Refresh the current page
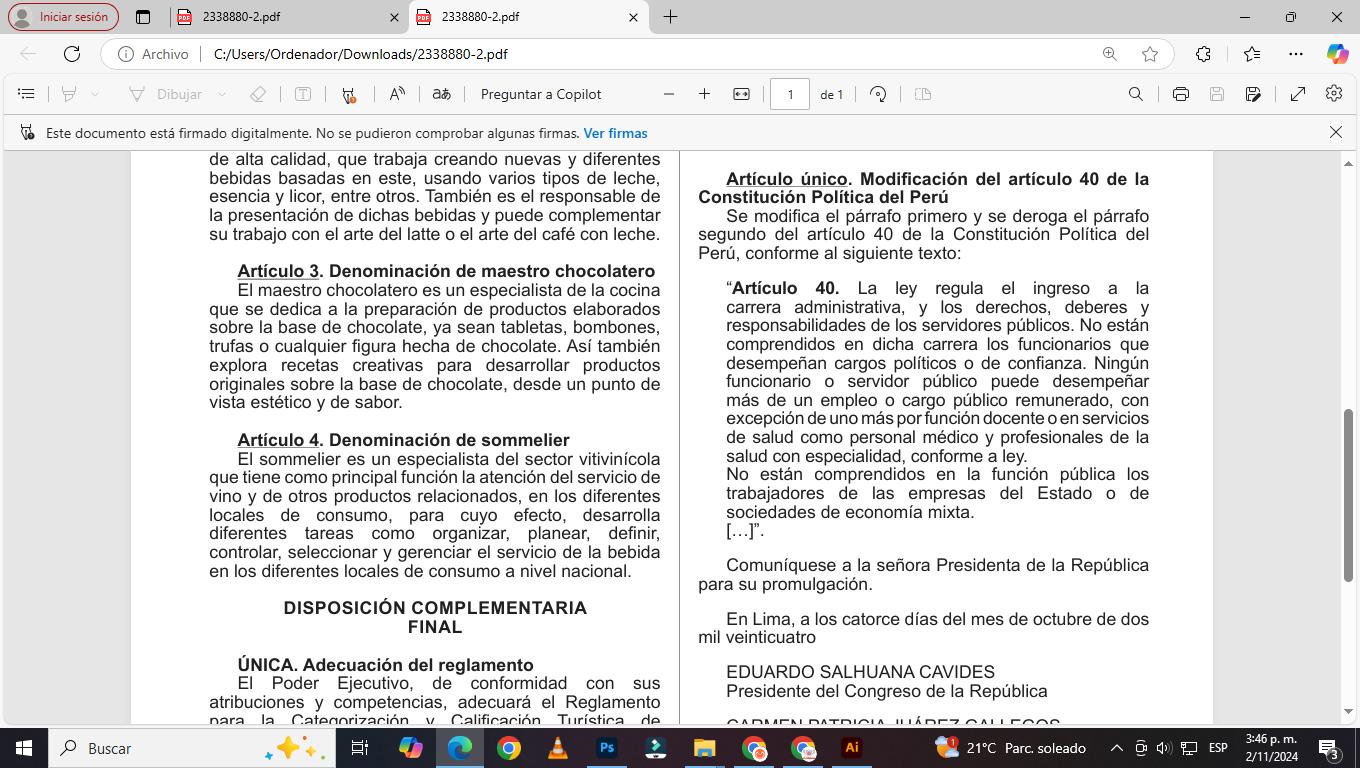 [x=72, y=54]
